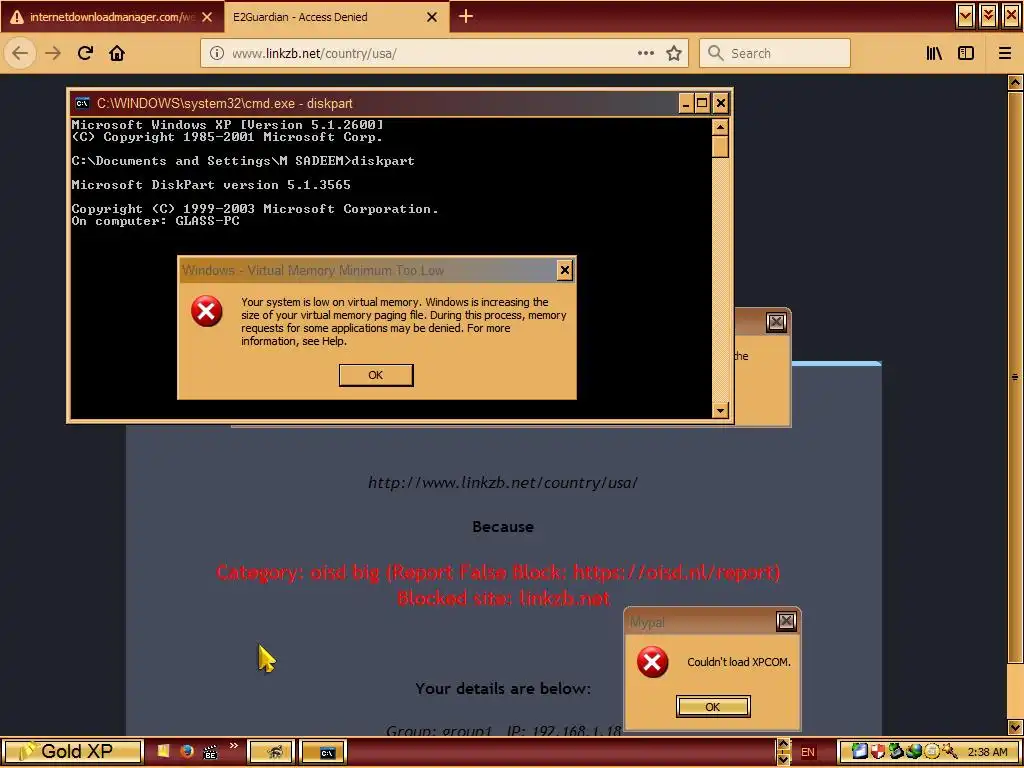Open the Gold XP start button
This screenshot has height=768, width=1024.
click(72, 752)
